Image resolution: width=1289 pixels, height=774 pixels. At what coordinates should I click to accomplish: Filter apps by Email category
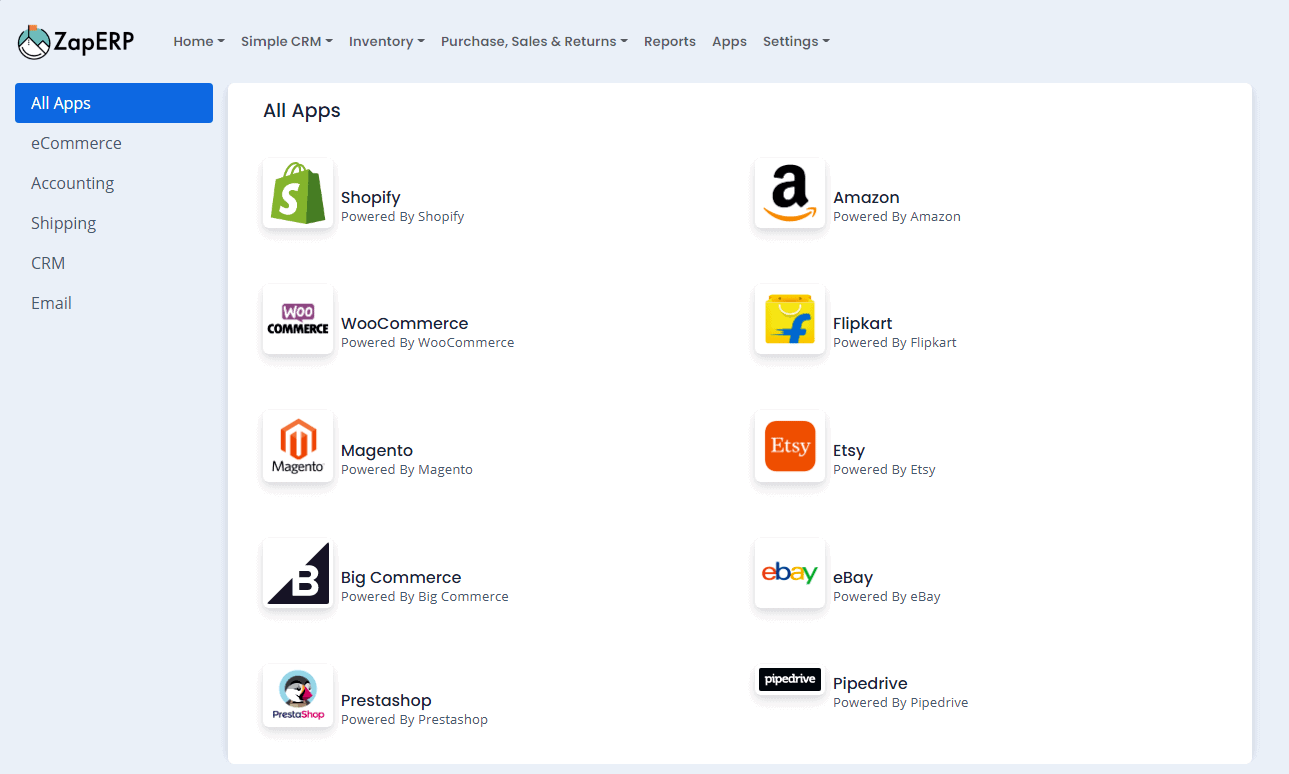[x=114, y=303]
